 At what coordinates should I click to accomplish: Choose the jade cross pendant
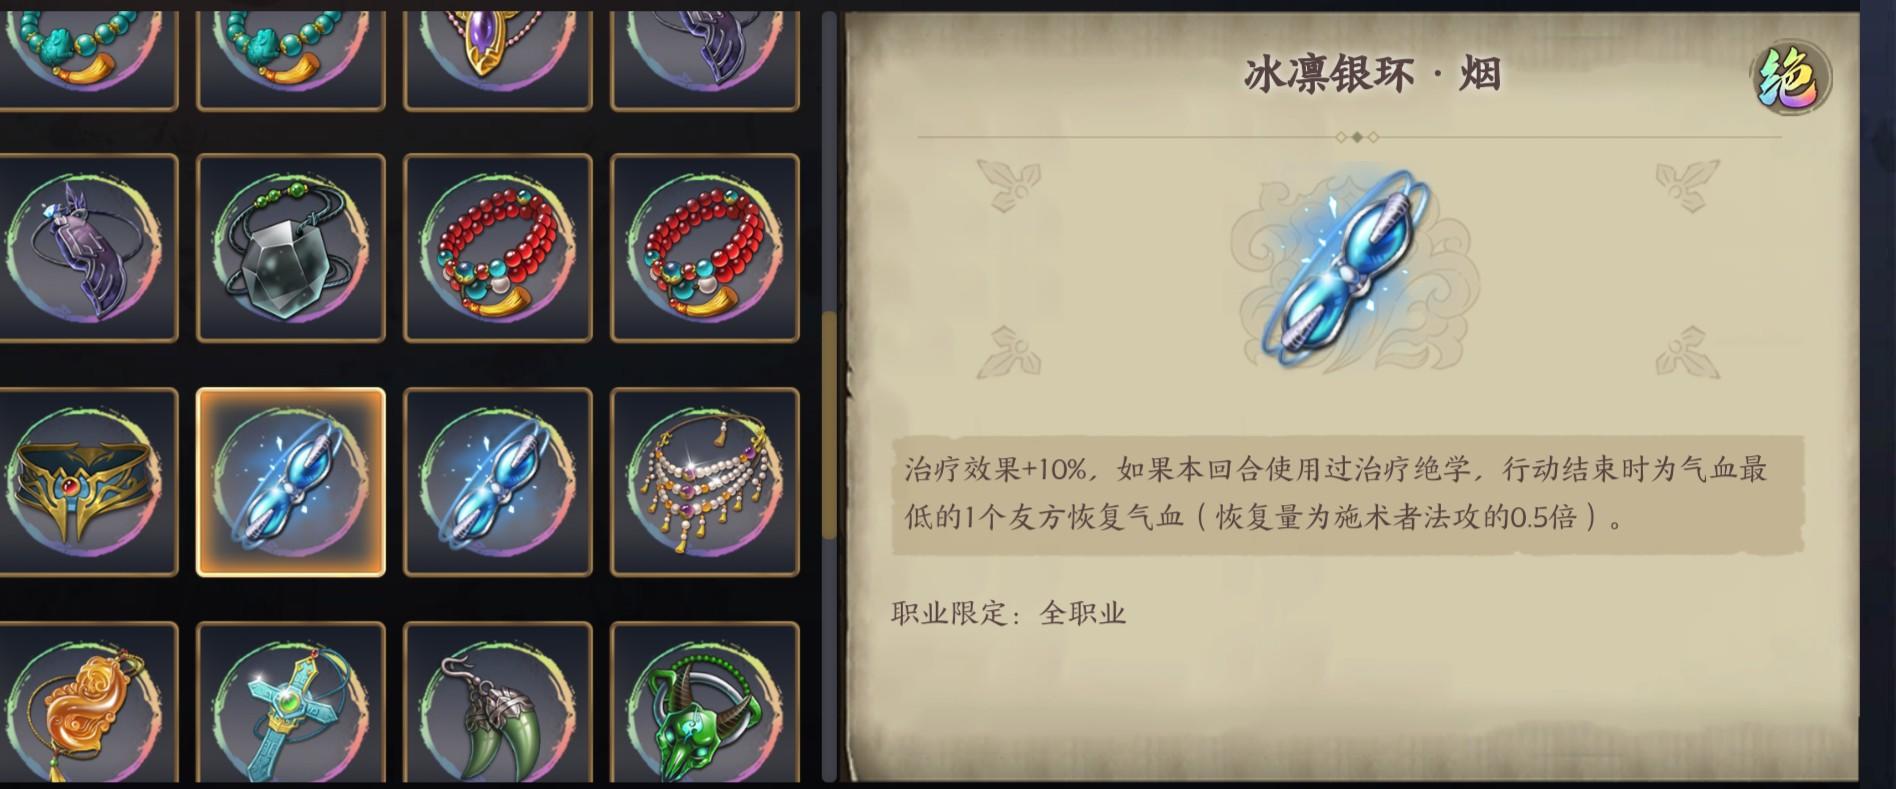[291, 703]
